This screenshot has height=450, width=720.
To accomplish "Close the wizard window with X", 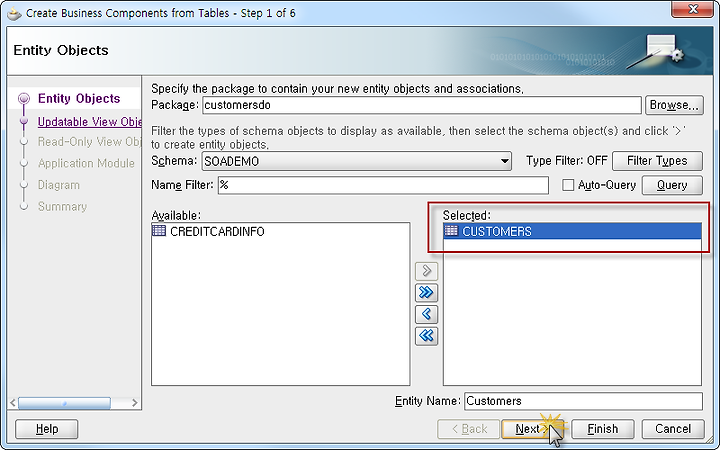I will 693,9.
